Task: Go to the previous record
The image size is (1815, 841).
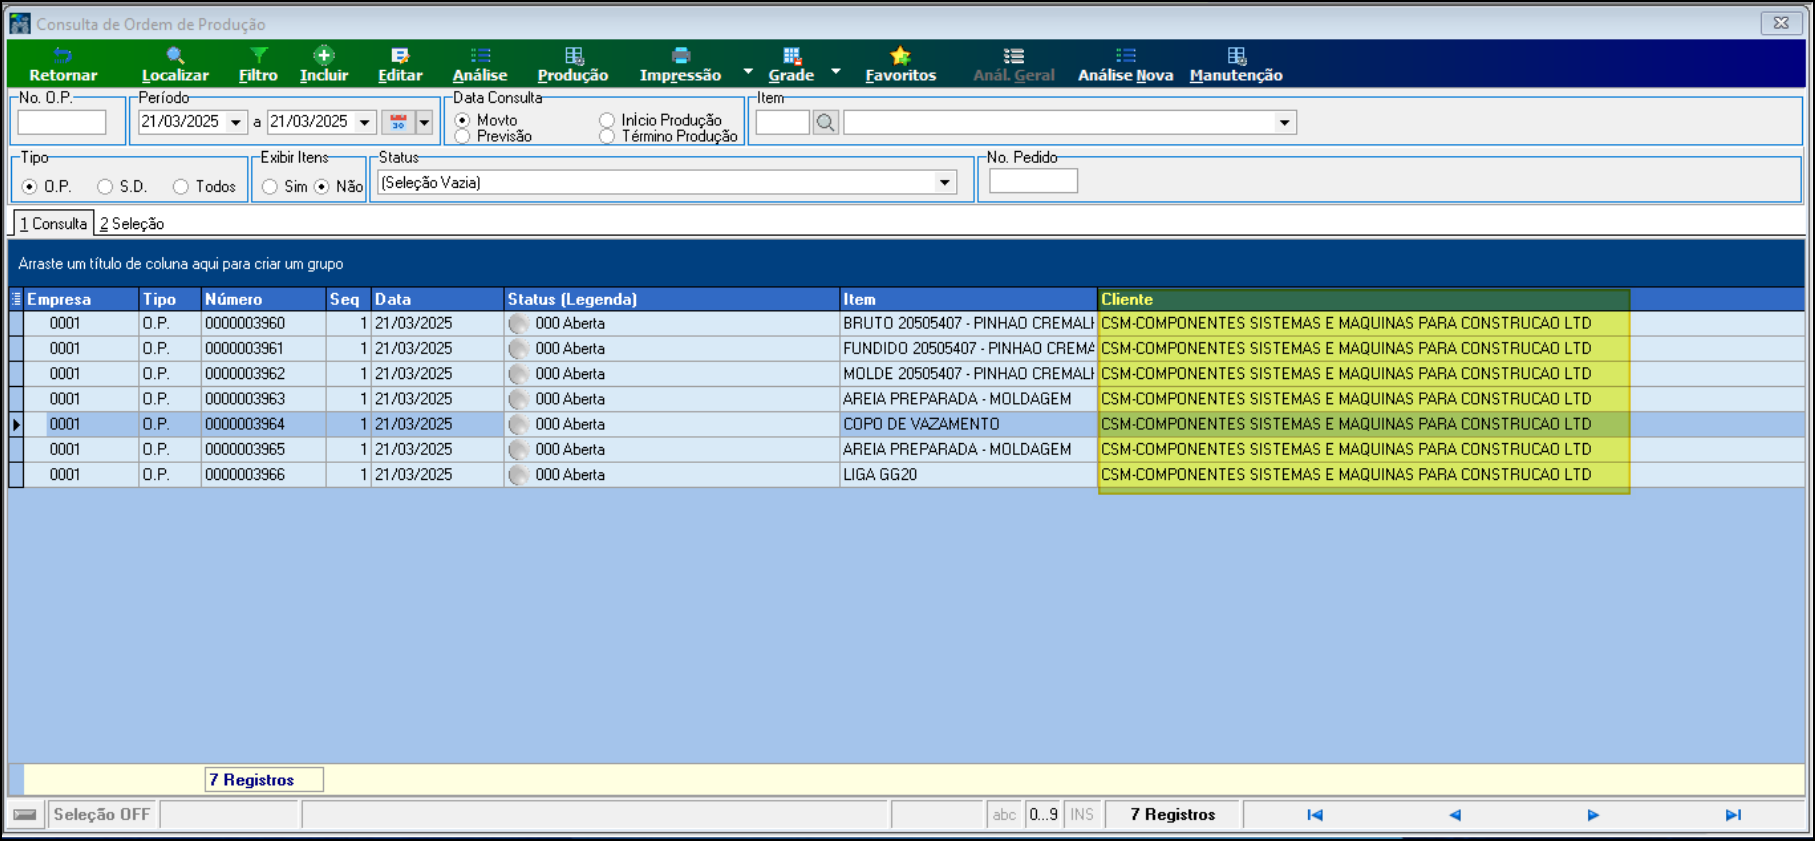Action: pyautogui.click(x=1455, y=815)
